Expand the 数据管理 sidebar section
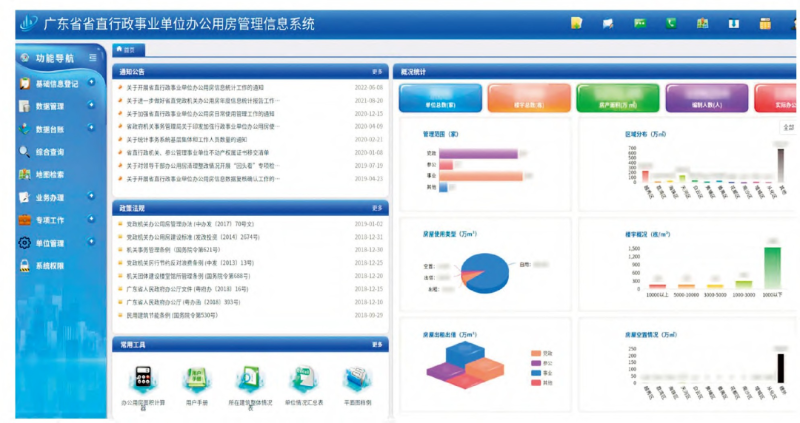This screenshot has width=800, height=423. (x=92, y=105)
